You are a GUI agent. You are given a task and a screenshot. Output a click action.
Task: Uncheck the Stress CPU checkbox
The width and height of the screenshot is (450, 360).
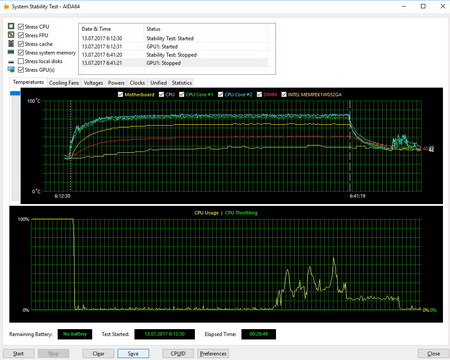[21, 27]
